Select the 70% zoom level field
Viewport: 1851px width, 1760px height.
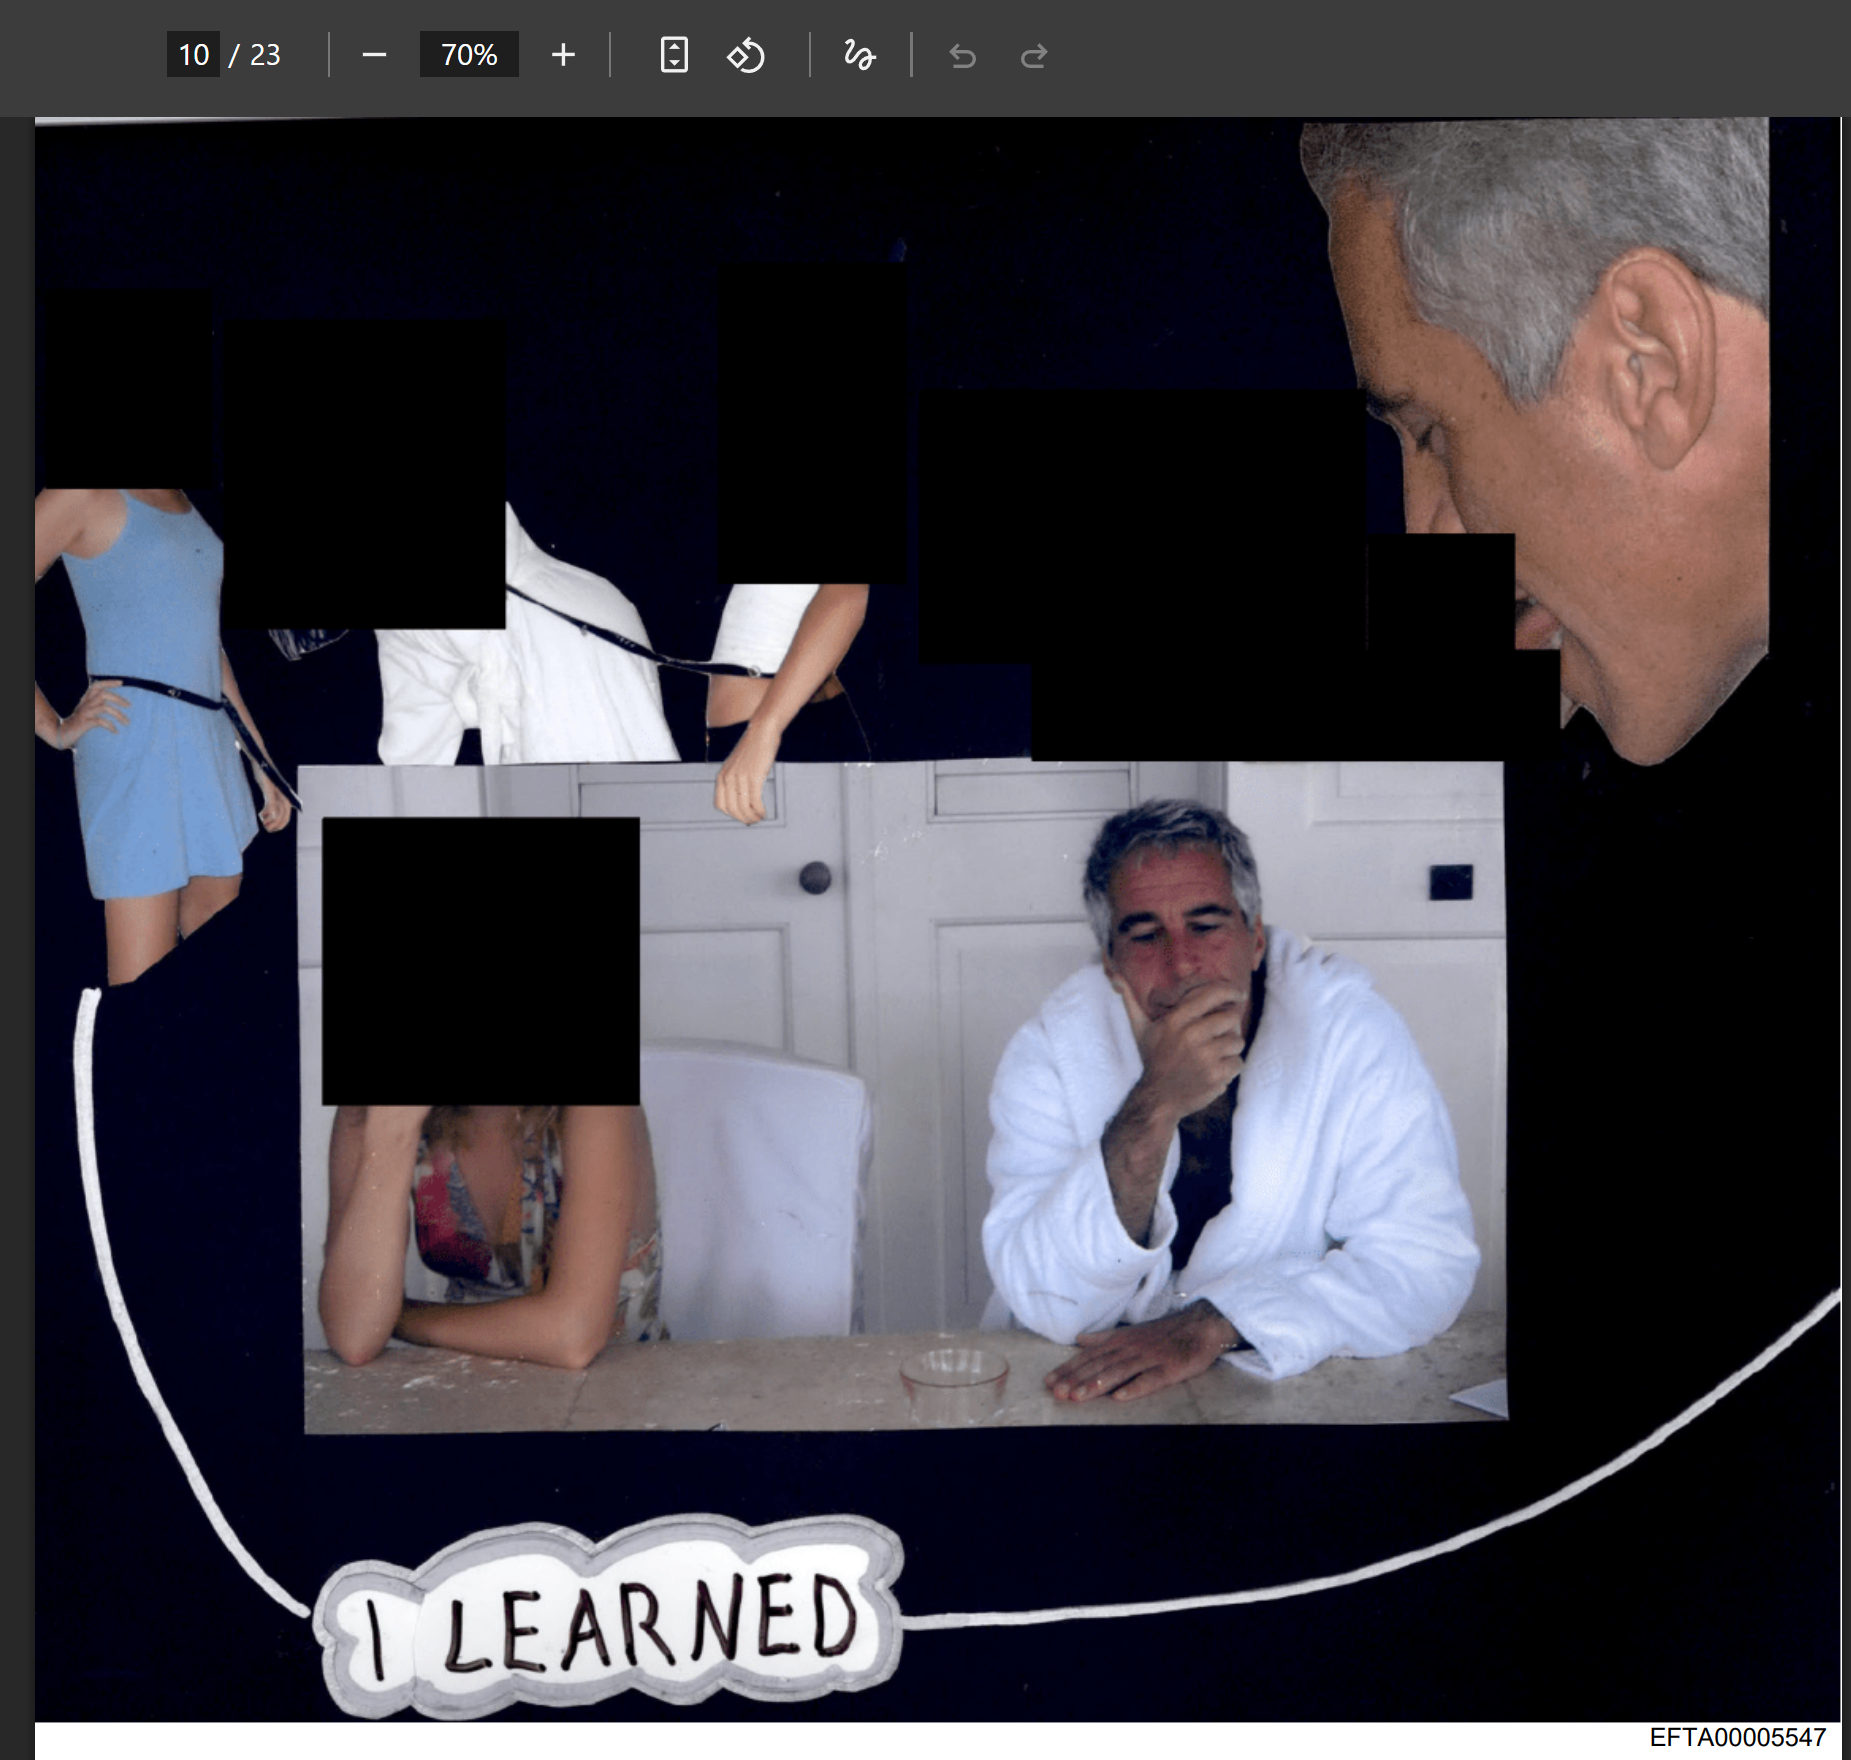[469, 54]
